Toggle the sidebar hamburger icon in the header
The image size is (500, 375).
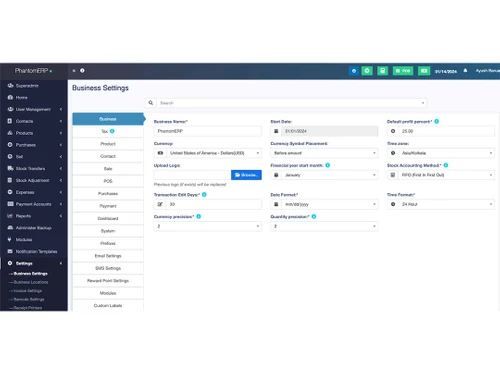(74, 71)
